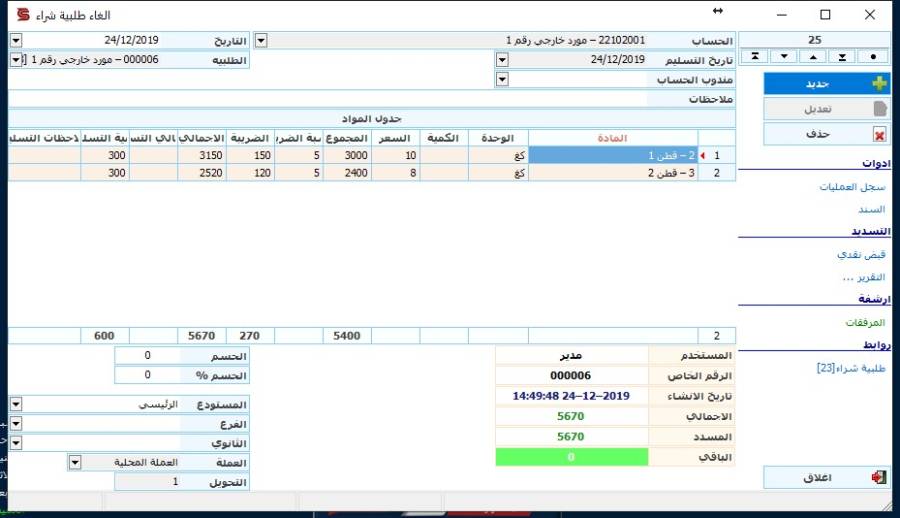Open the الطلبية order dropdown
Image resolution: width=900 pixels, height=518 pixels.
point(15,60)
